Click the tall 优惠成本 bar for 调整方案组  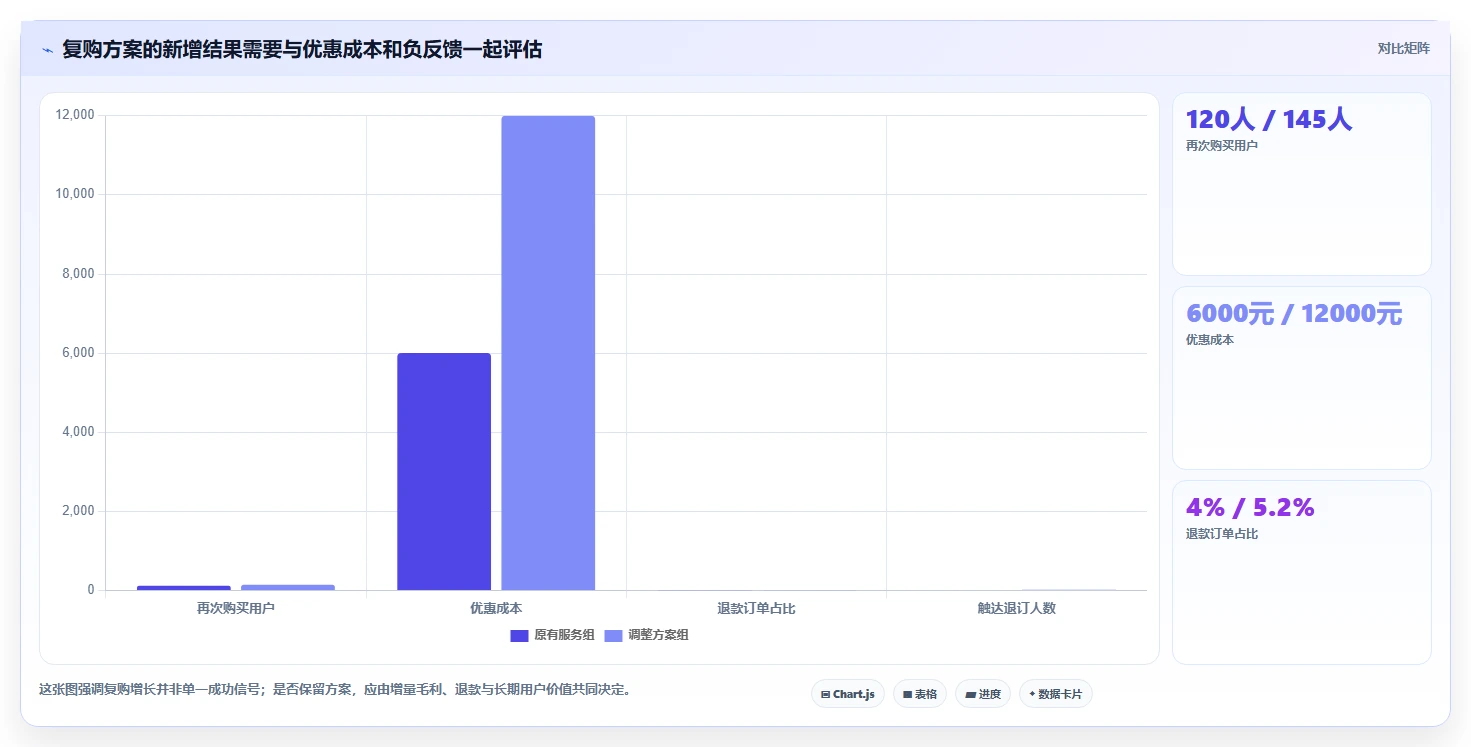548,353
